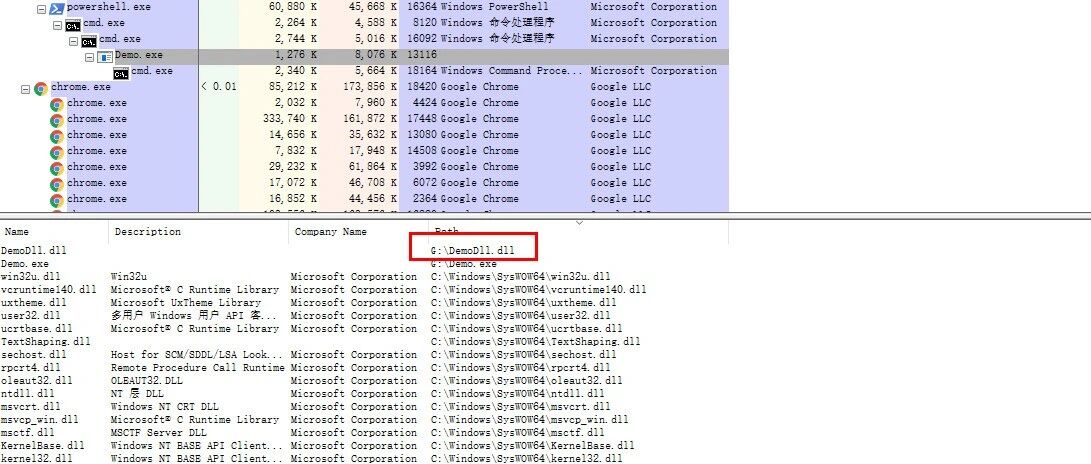Collapse the Demo.exe process branch
Viewport: 1091px width, 464px height.
[x=90, y=57]
